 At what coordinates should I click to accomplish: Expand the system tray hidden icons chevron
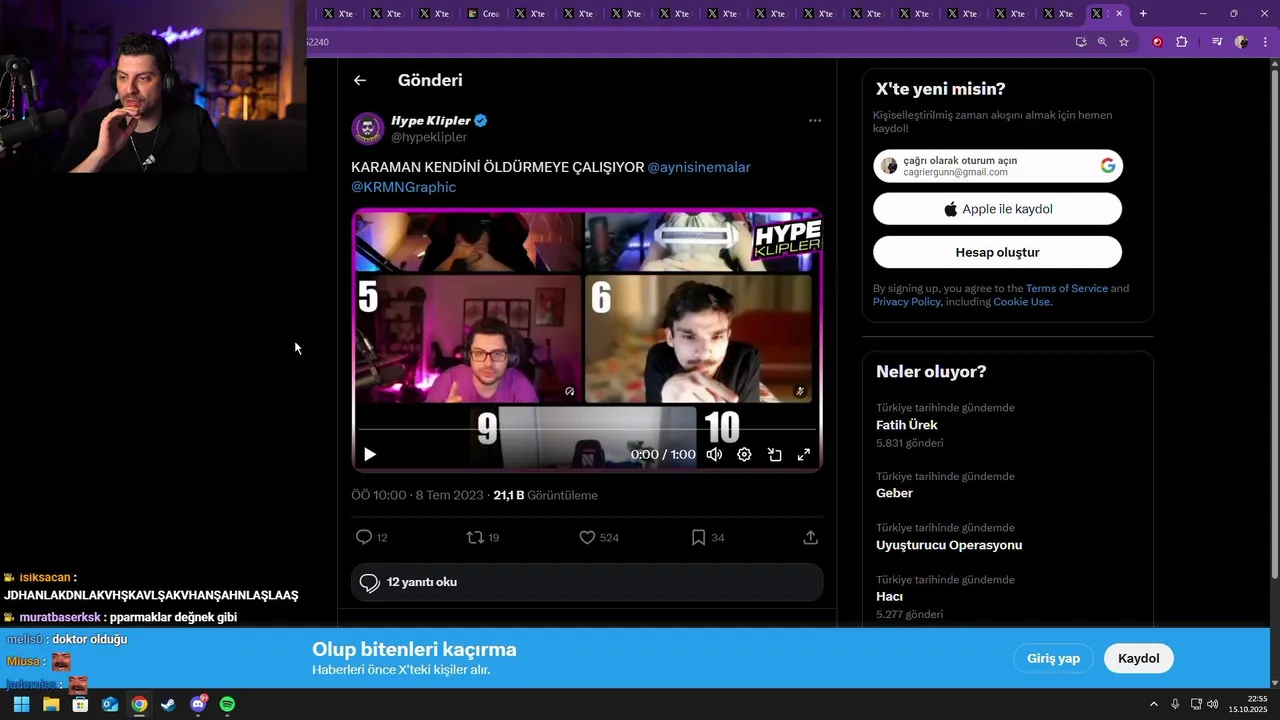click(x=1153, y=704)
